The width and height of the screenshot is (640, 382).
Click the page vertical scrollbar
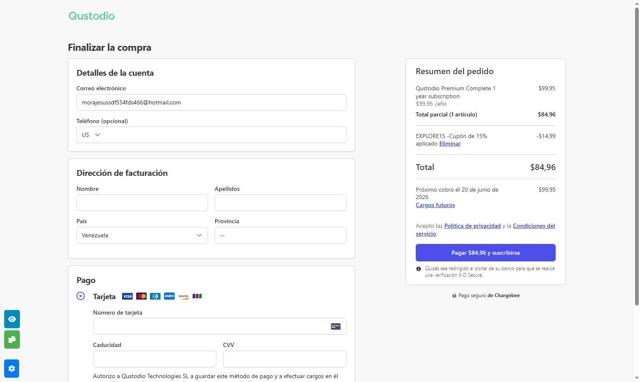(636, 155)
